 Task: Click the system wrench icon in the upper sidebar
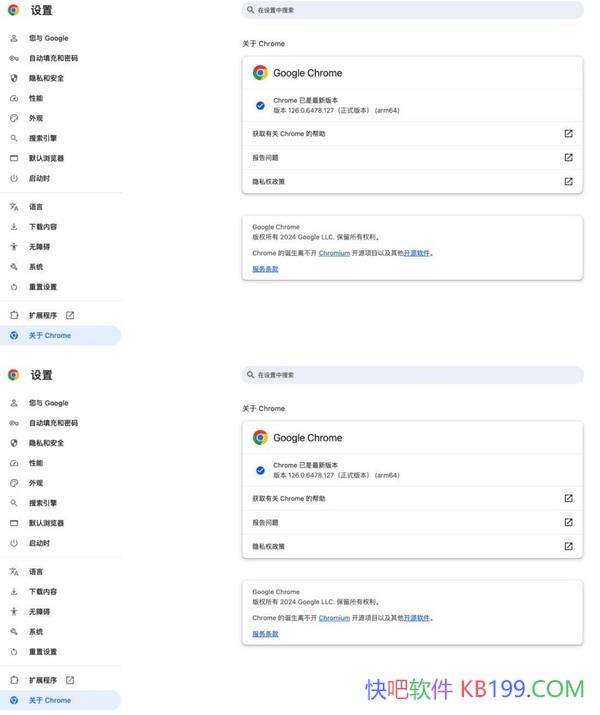tap(14, 267)
